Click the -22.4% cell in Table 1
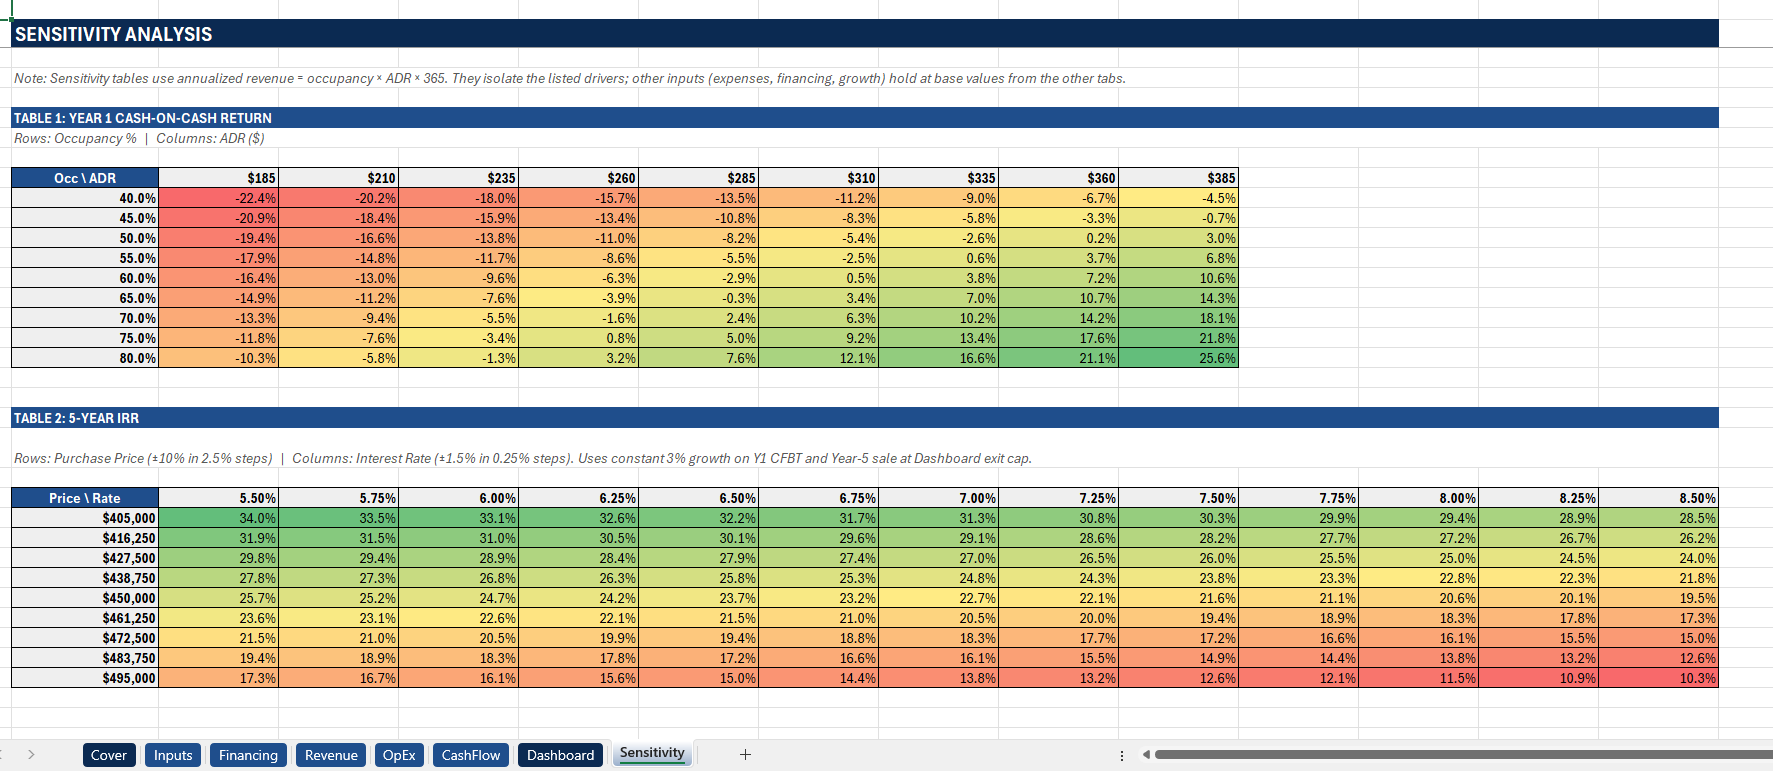This screenshot has height=771, width=1773. (x=218, y=198)
